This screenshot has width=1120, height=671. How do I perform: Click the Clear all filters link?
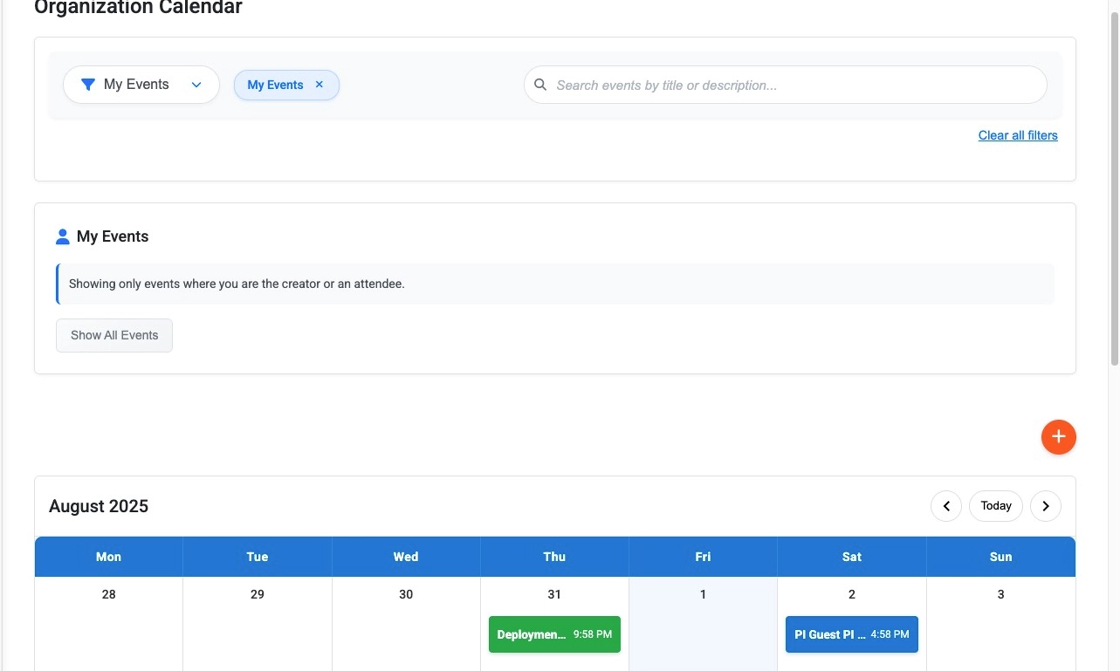tap(1017, 136)
